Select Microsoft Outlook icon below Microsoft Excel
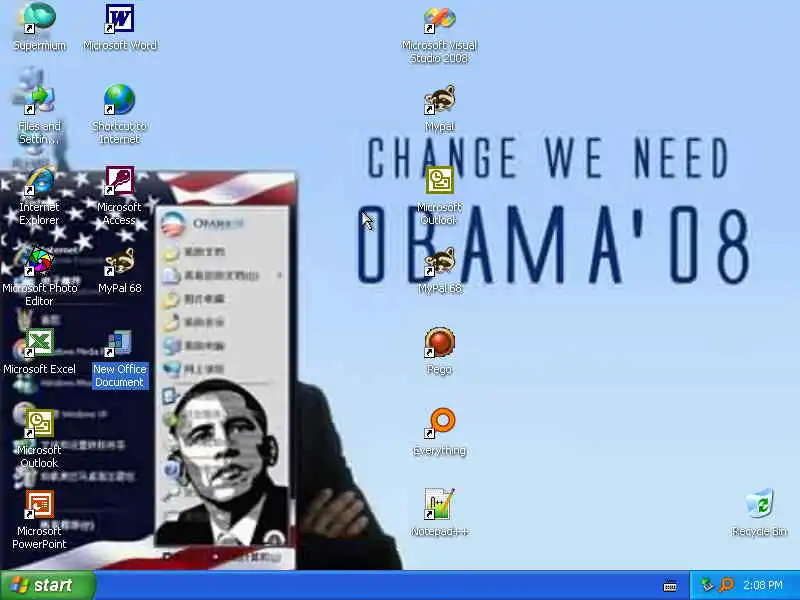The image size is (800, 600). coord(40,423)
